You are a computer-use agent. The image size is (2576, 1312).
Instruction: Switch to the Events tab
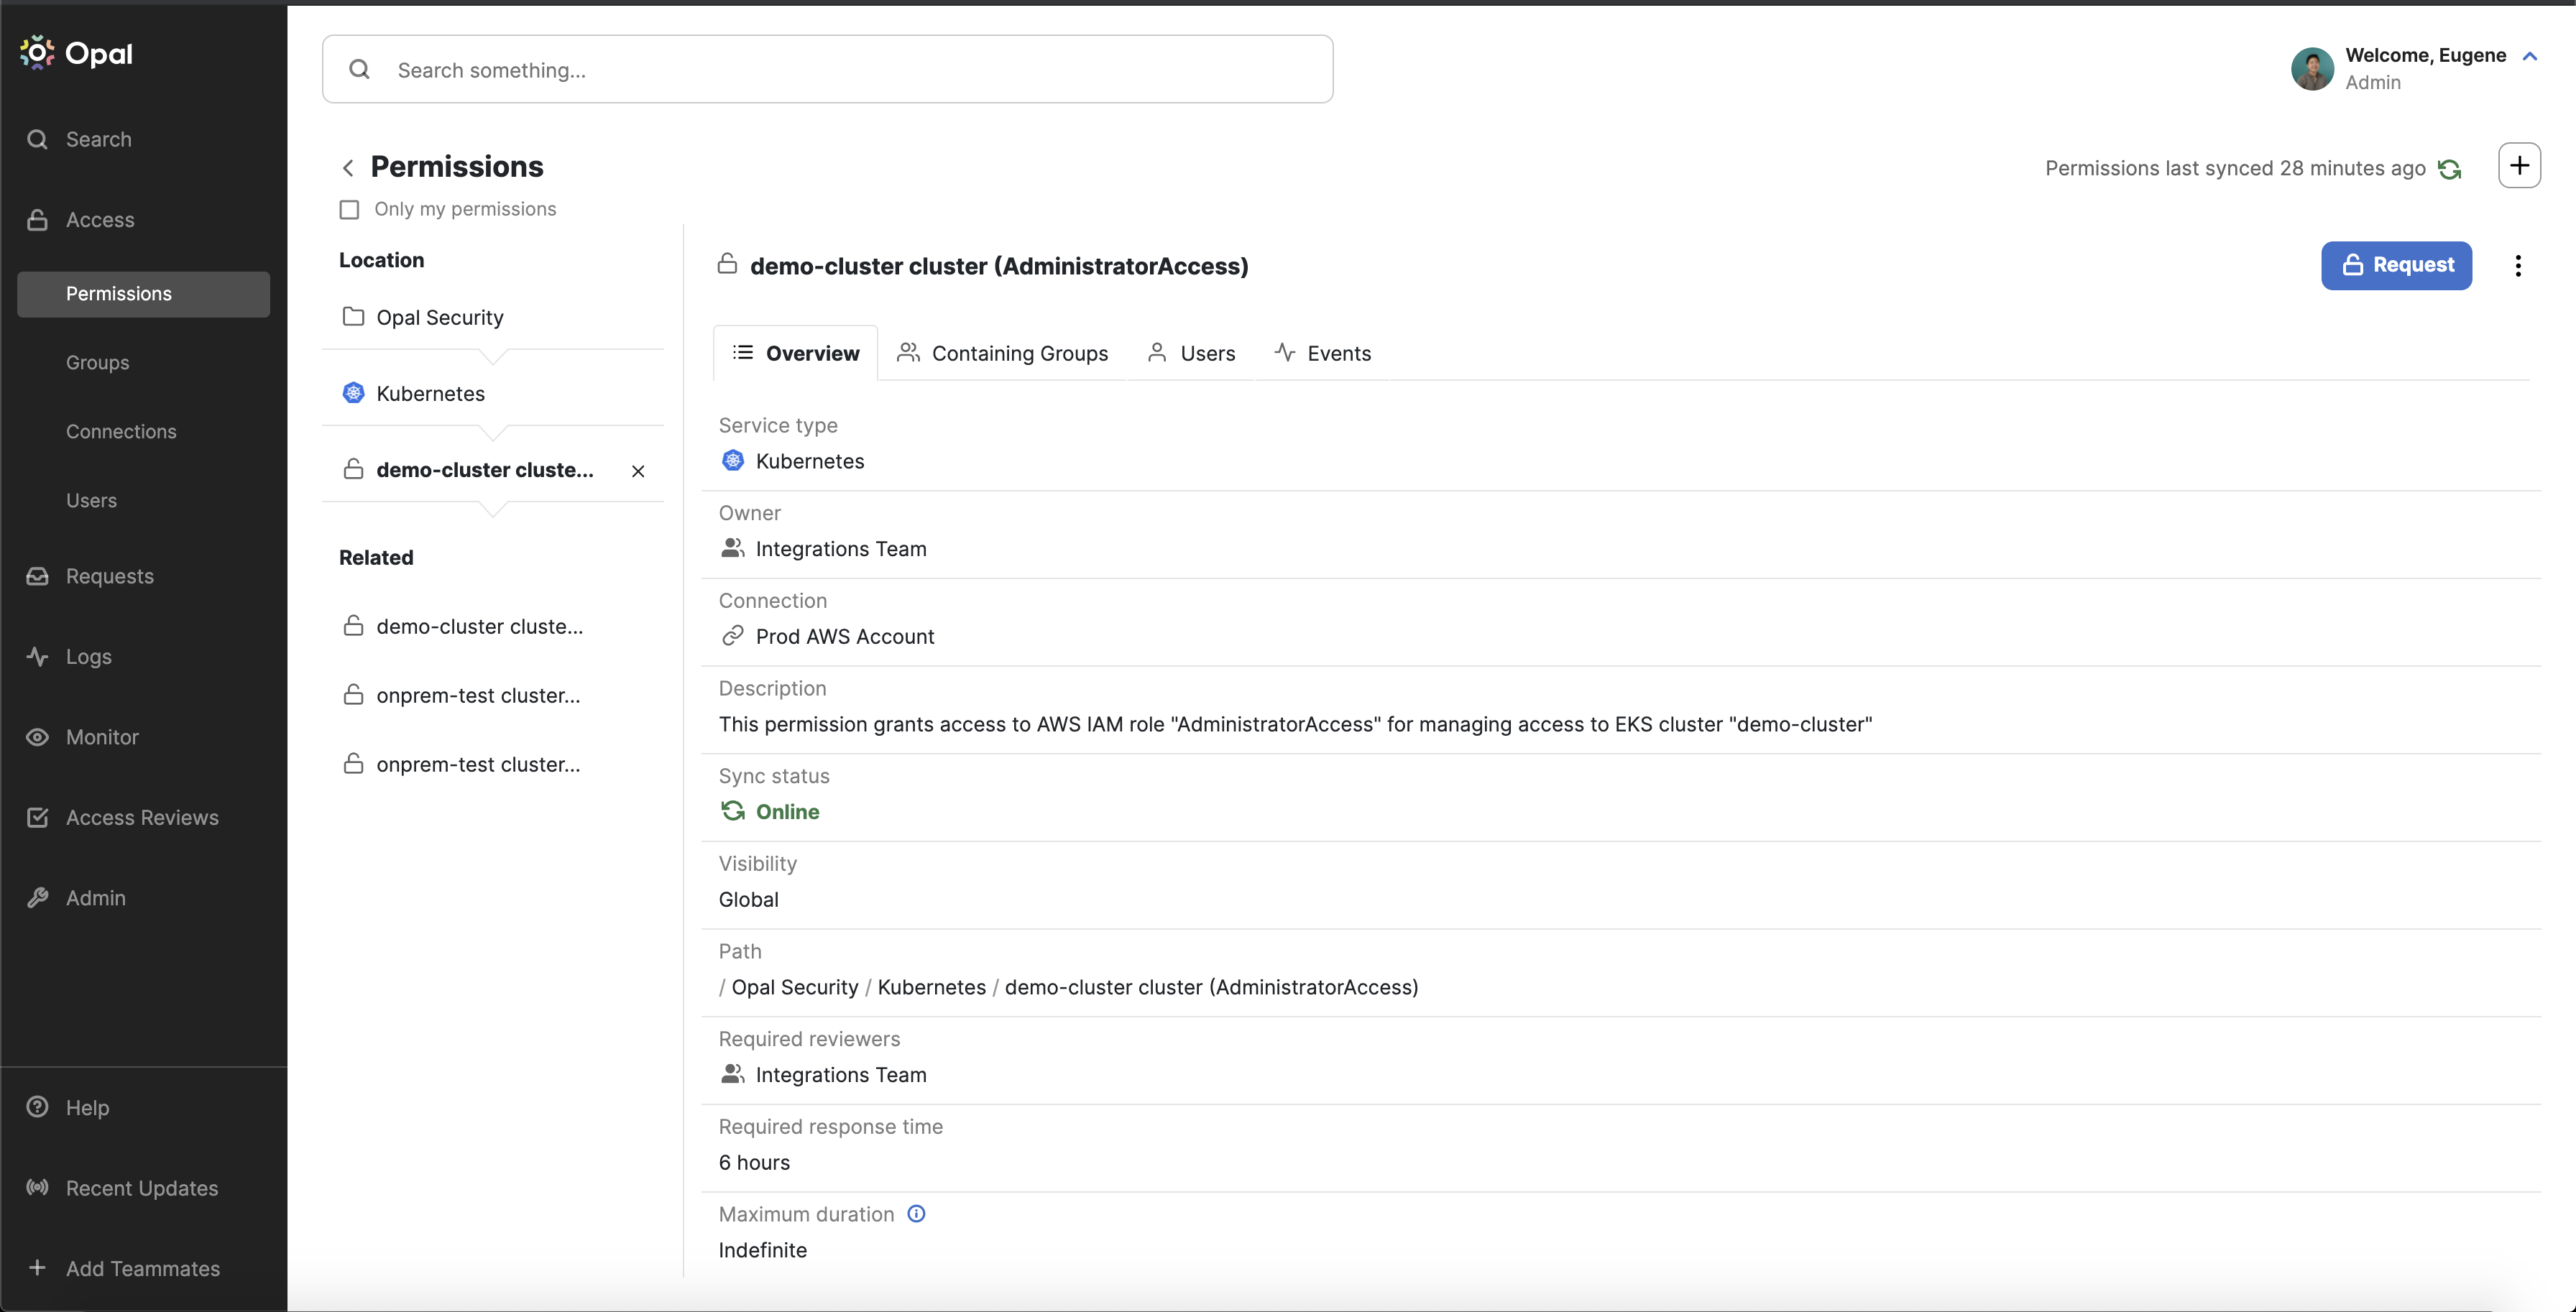[1322, 353]
